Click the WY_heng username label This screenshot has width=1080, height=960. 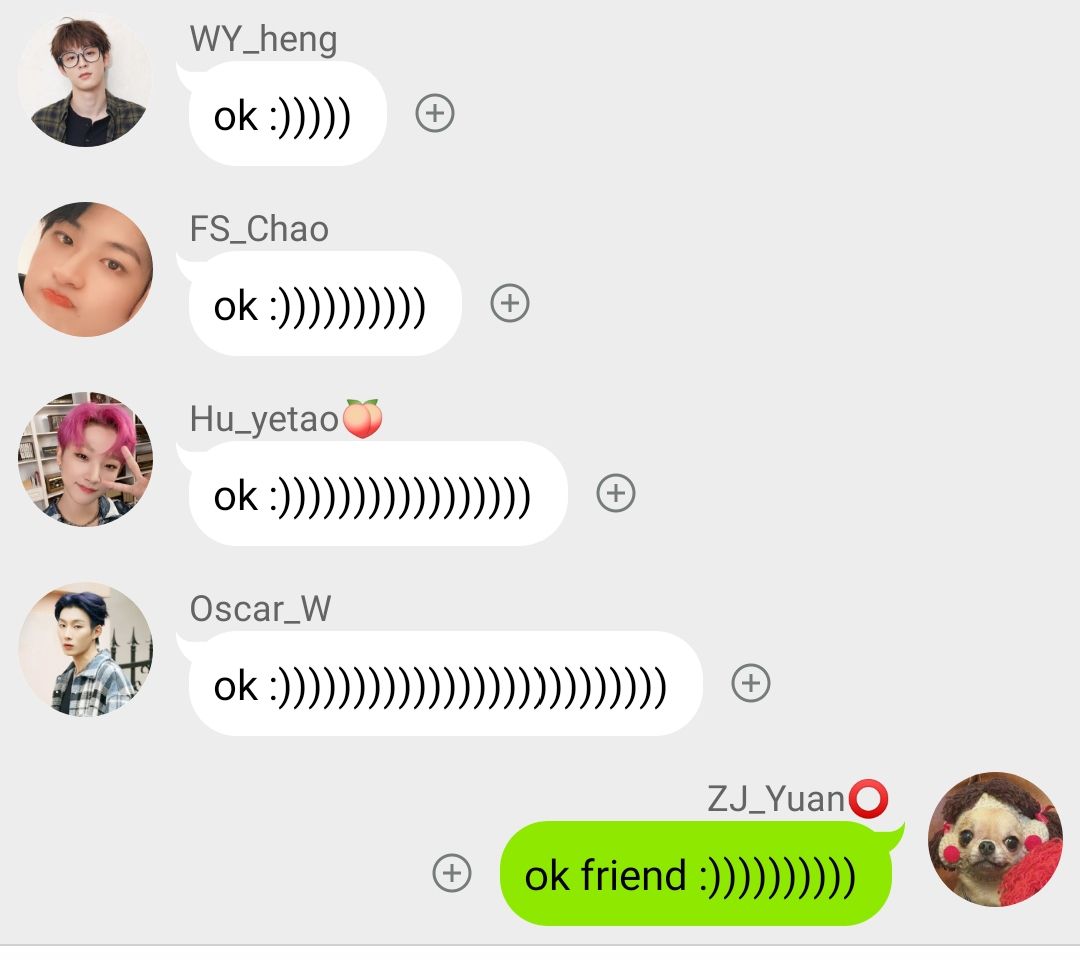(x=264, y=39)
